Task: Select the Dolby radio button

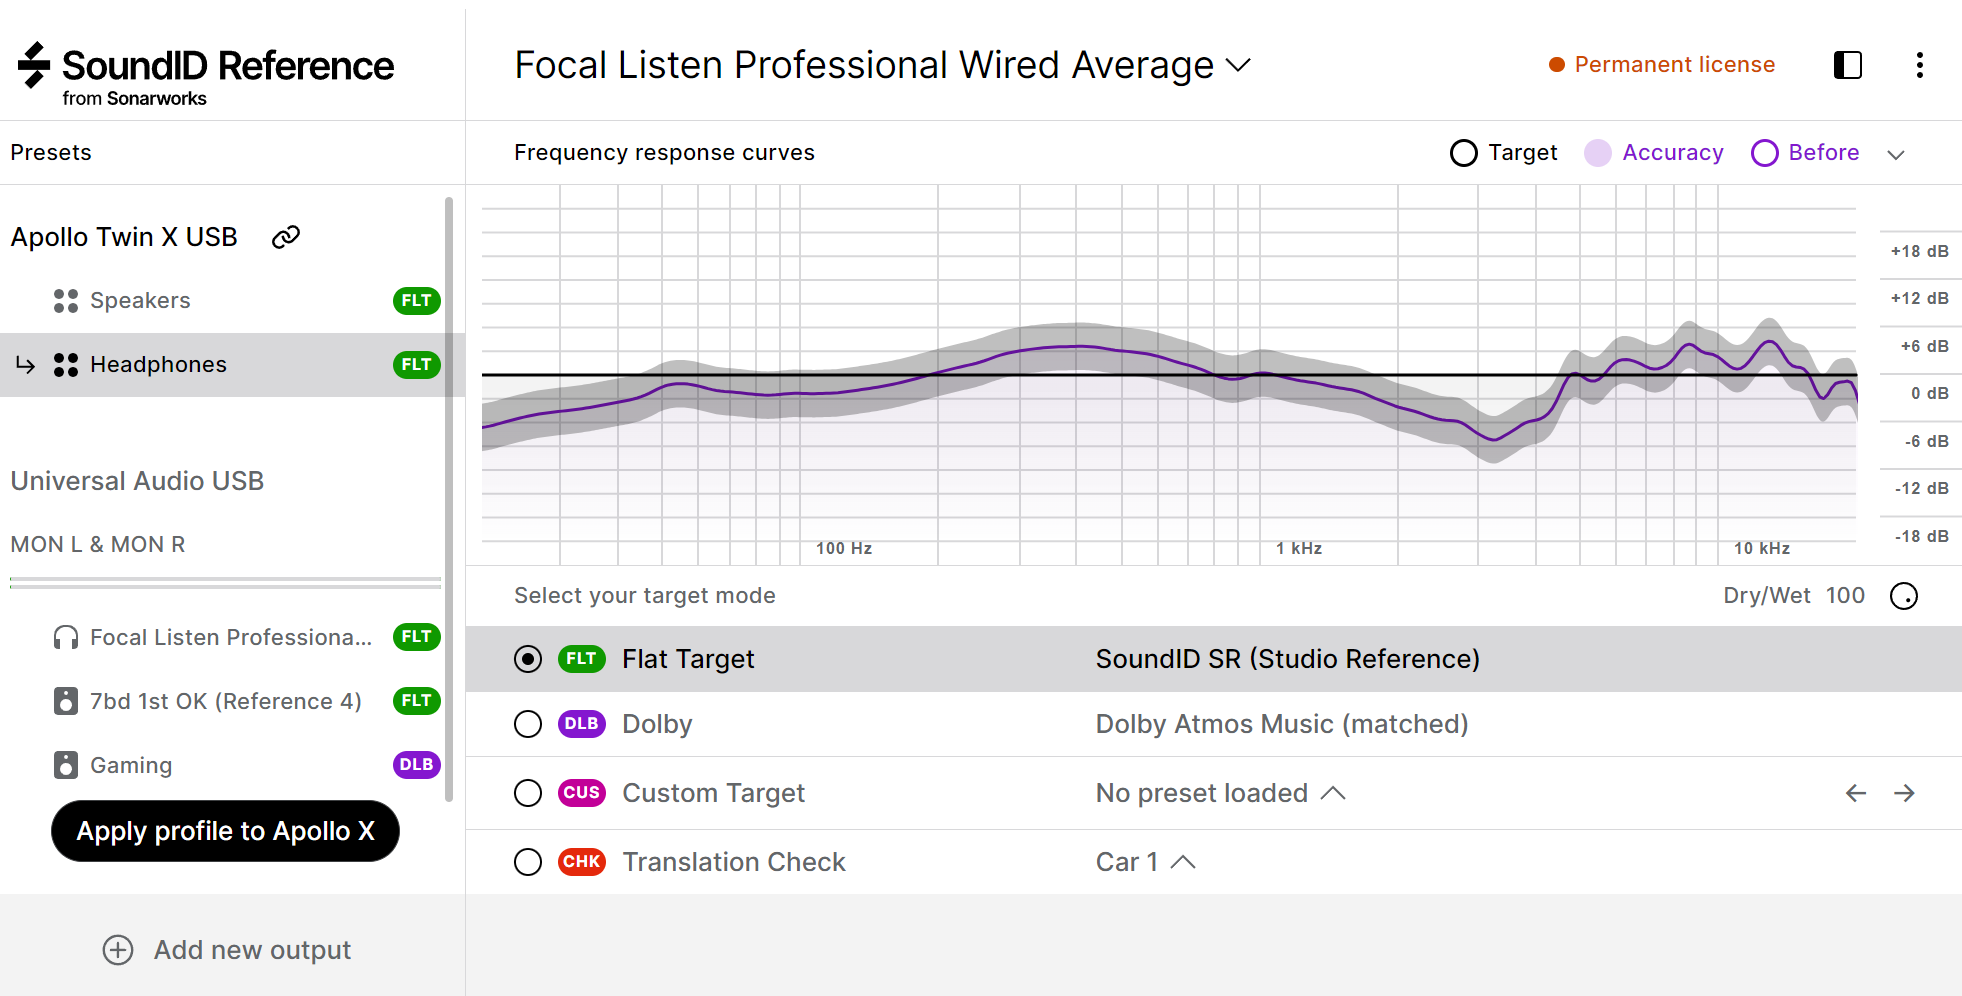Action: (x=528, y=724)
